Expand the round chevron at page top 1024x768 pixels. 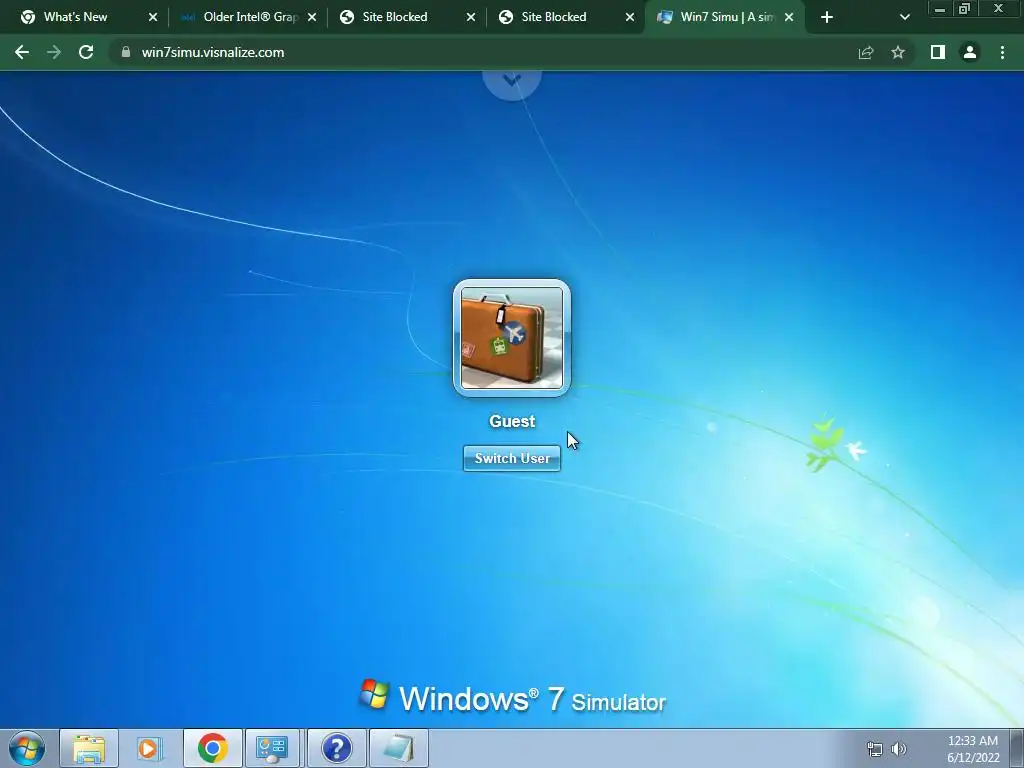[x=512, y=80]
